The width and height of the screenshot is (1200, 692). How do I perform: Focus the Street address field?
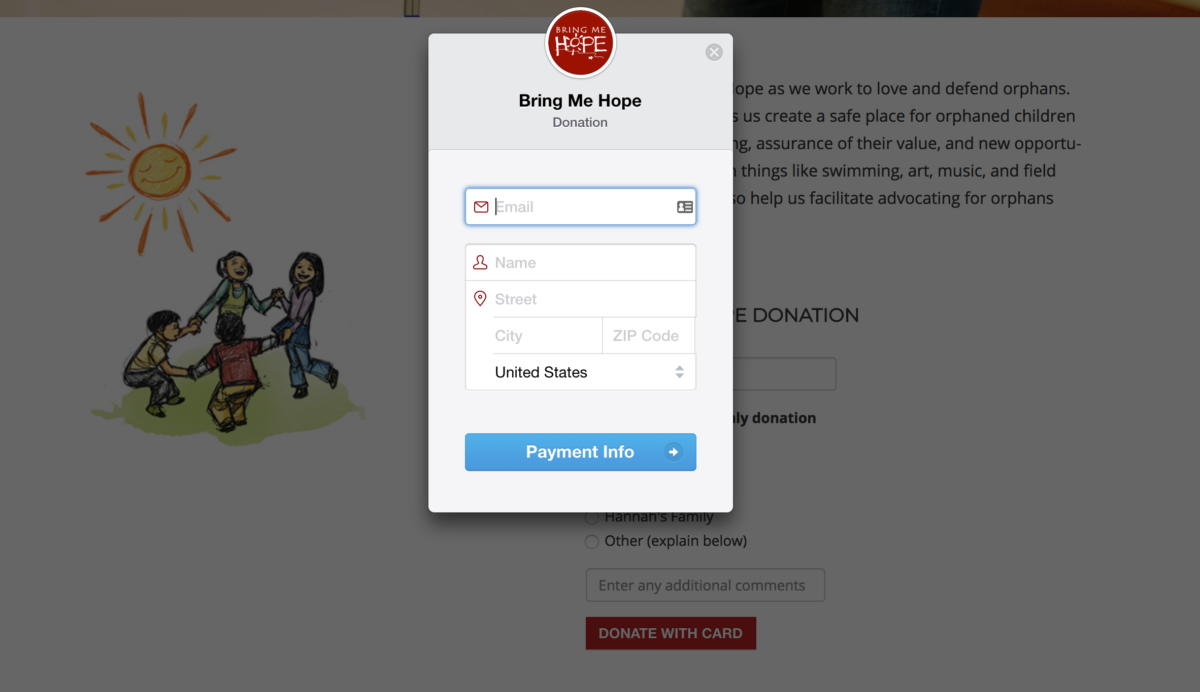(580, 299)
